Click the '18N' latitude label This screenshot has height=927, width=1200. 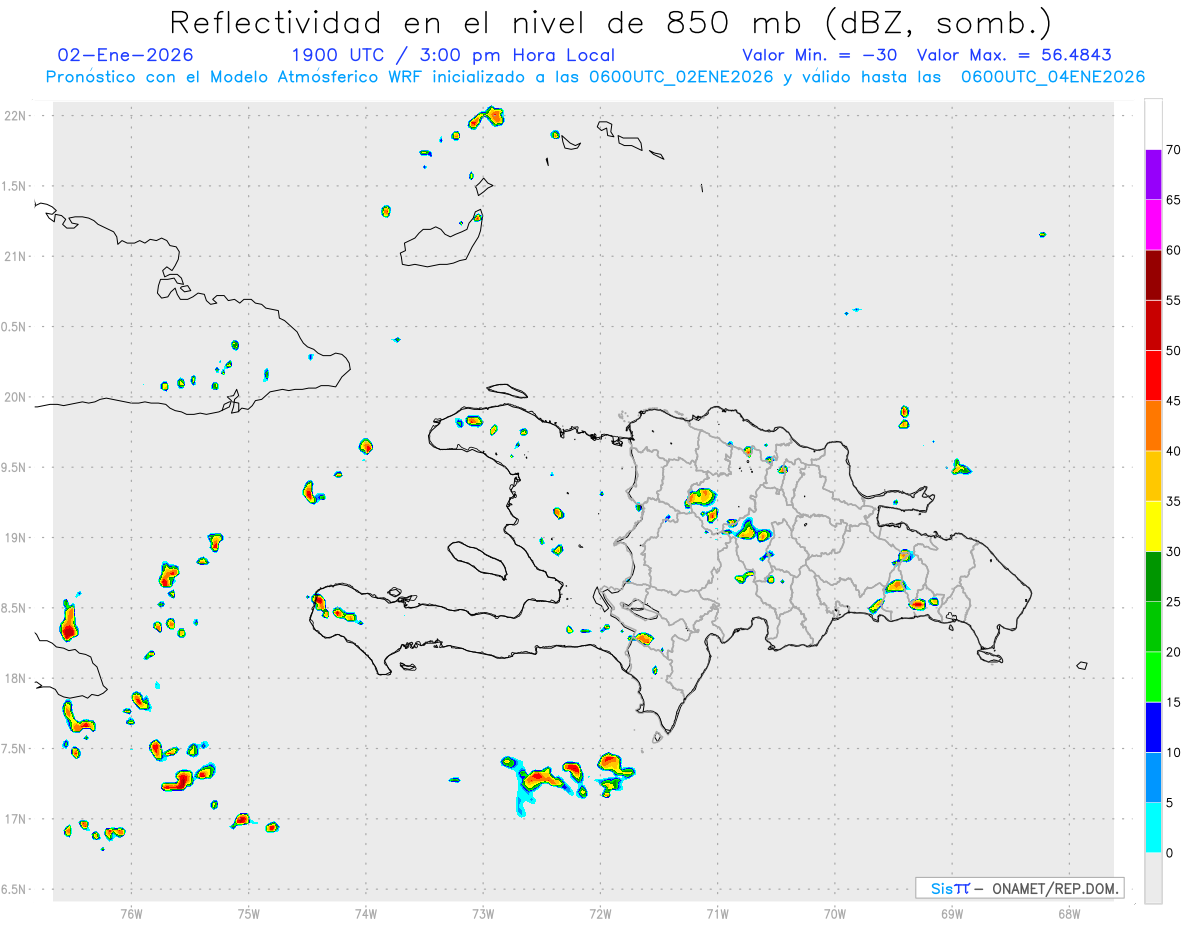coord(17,679)
